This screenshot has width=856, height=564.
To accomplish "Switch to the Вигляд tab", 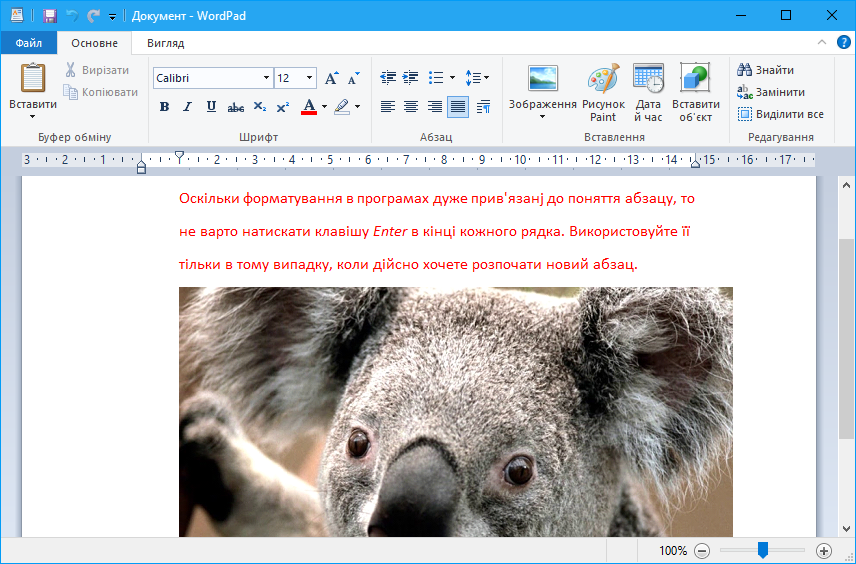I will point(165,43).
